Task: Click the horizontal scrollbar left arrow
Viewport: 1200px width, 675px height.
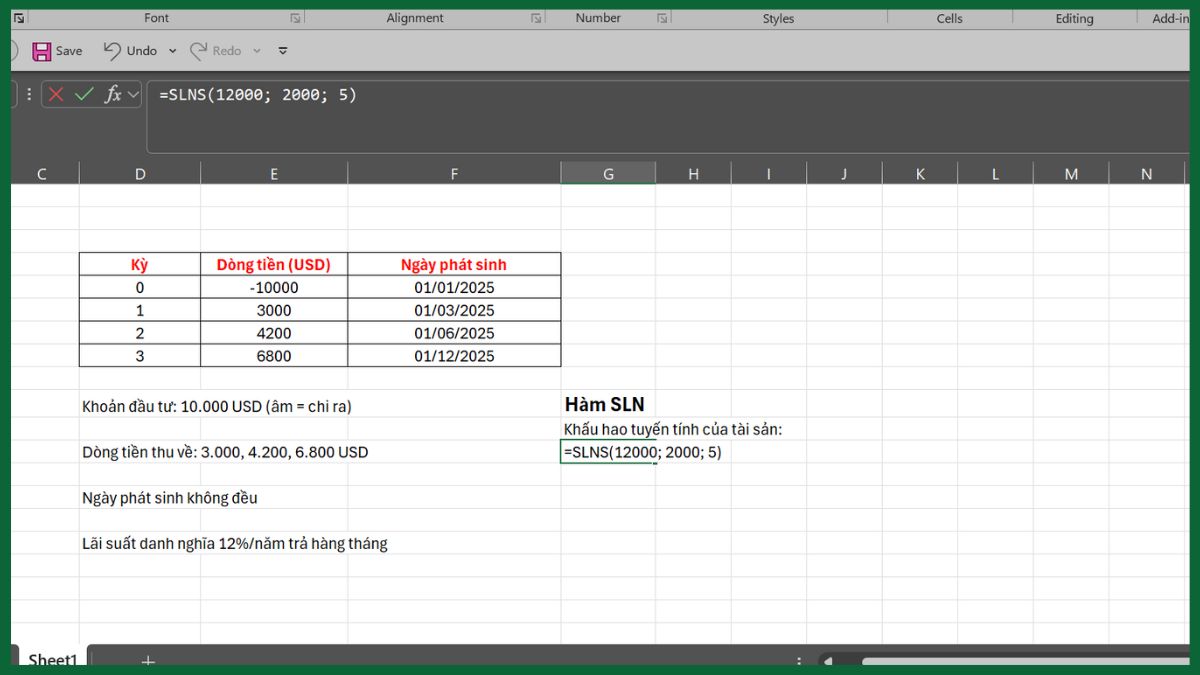Action: [x=826, y=659]
